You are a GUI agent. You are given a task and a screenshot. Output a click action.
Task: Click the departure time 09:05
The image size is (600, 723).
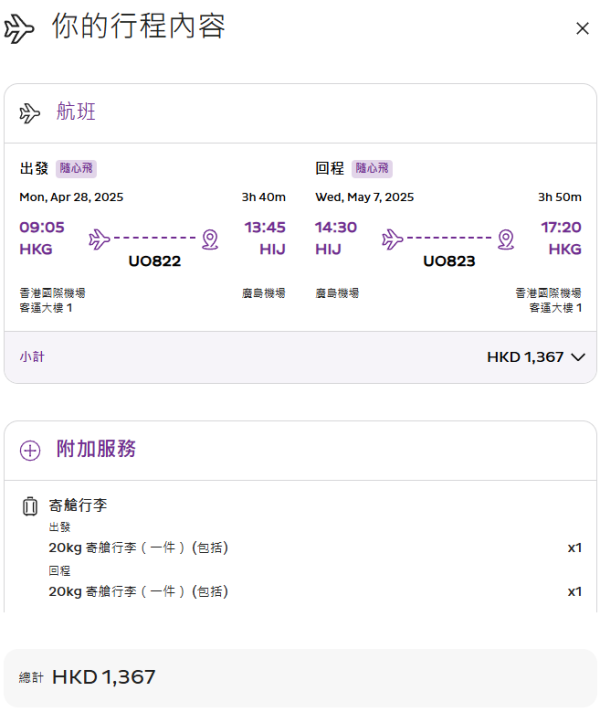tap(42, 227)
